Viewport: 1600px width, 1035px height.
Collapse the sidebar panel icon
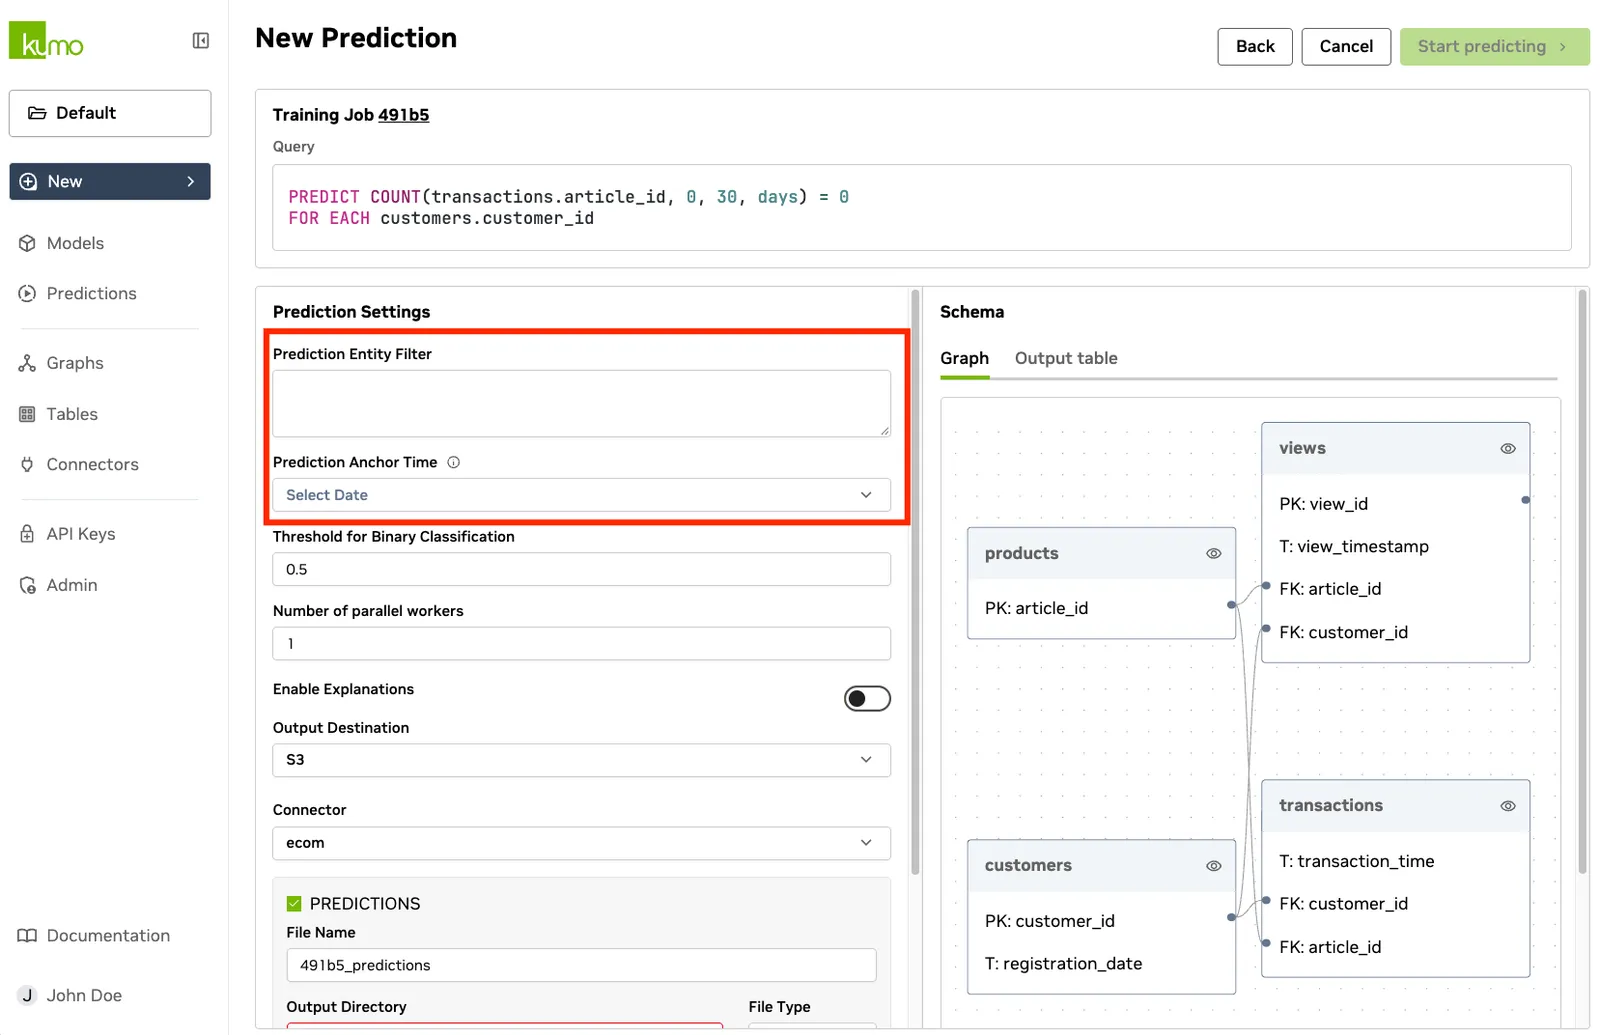coord(201,41)
